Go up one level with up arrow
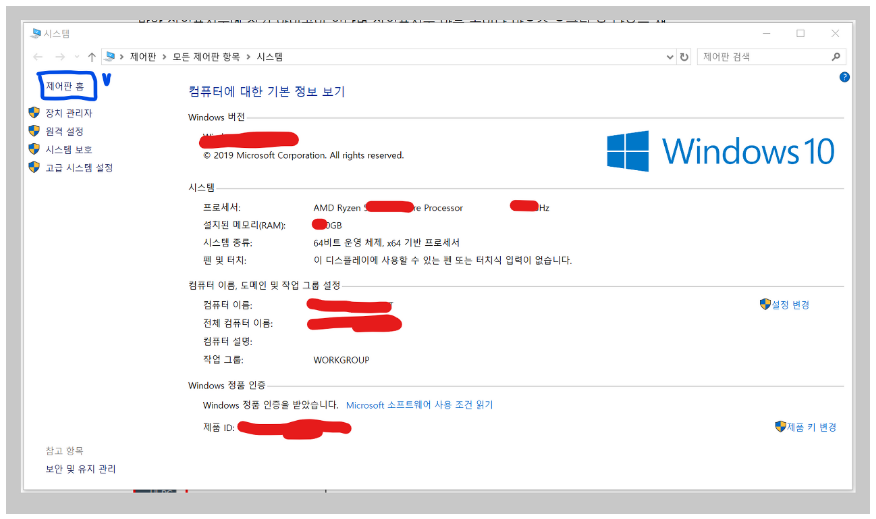Screen dimensions: 876x519 pyautogui.click(x=92, y=56)
